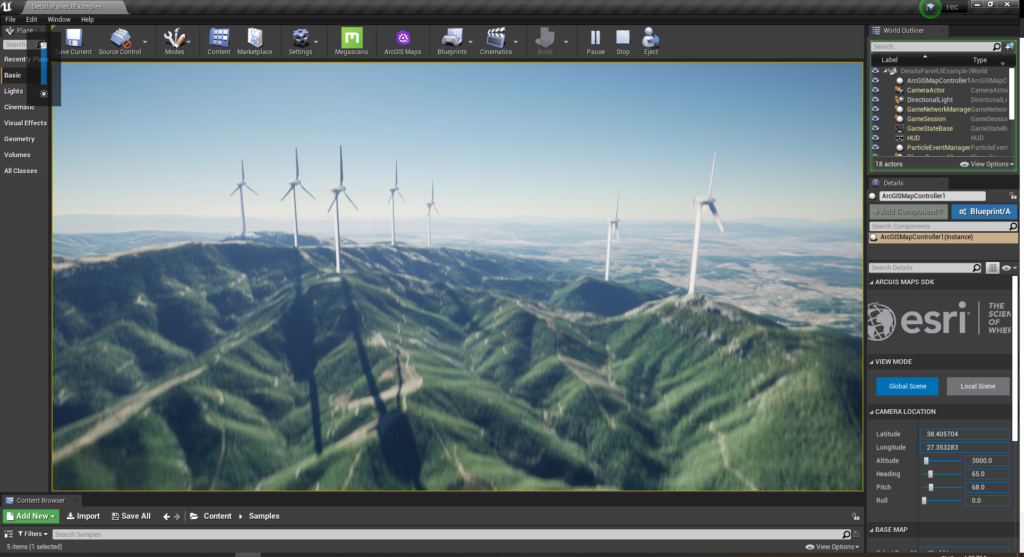1024x557 pixels.
Task: Open the Help menu
Action: click(x=88, y=20)
